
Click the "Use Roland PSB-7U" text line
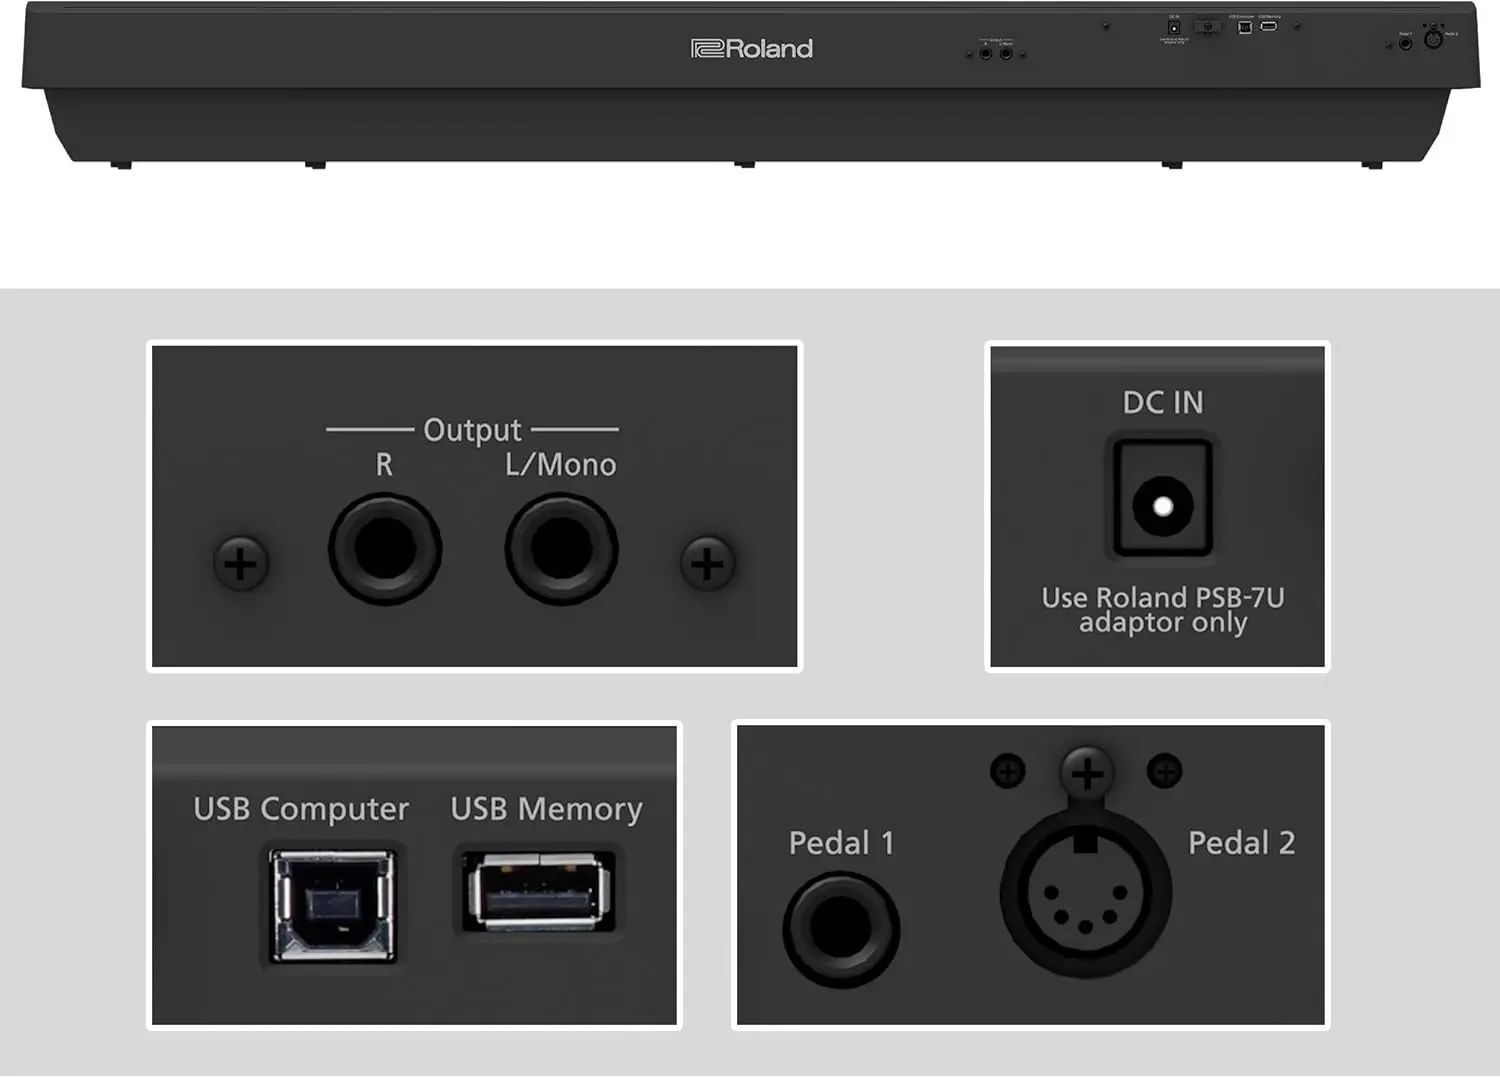click(x=1163, y=597)
